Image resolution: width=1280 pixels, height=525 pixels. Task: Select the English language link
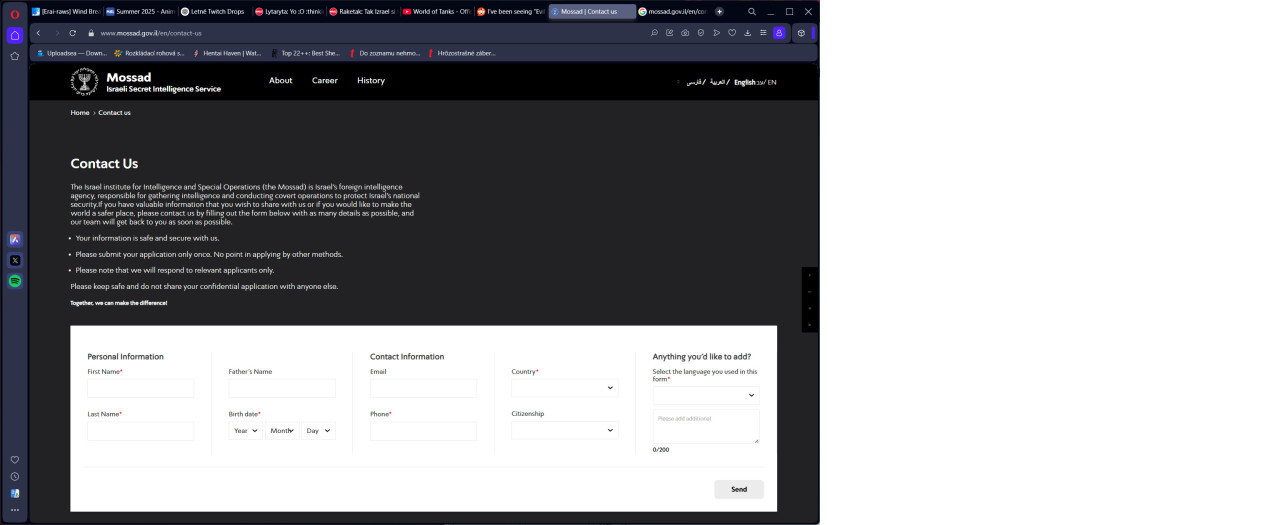click(745, 82)
